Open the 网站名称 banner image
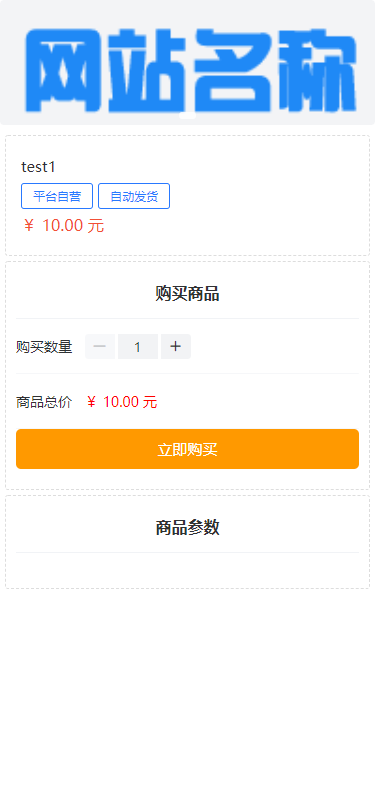 pos(187,62)
